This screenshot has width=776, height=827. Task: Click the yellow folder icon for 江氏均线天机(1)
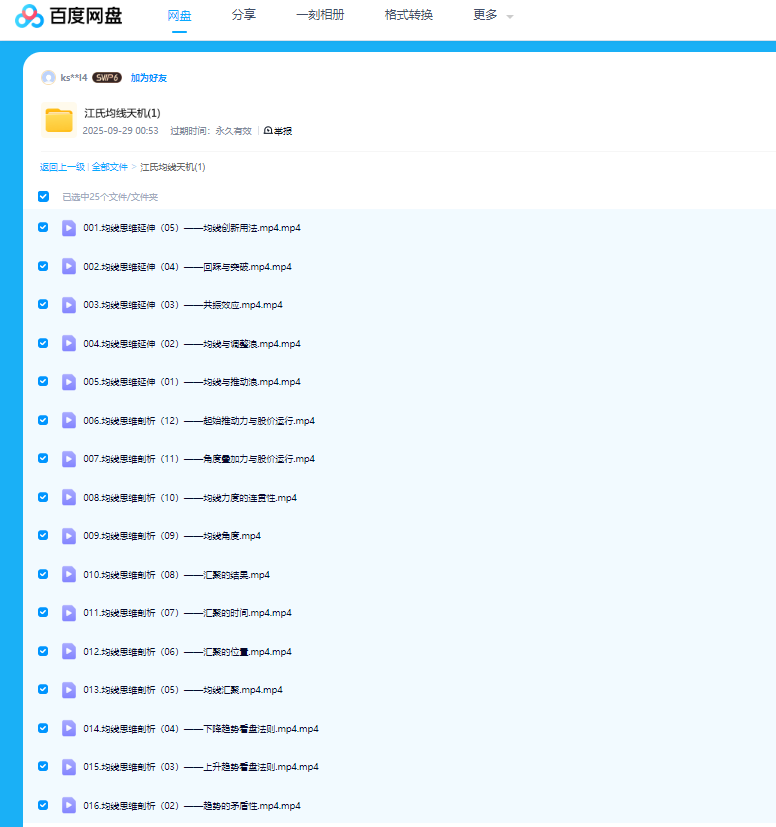click(59, 120)
